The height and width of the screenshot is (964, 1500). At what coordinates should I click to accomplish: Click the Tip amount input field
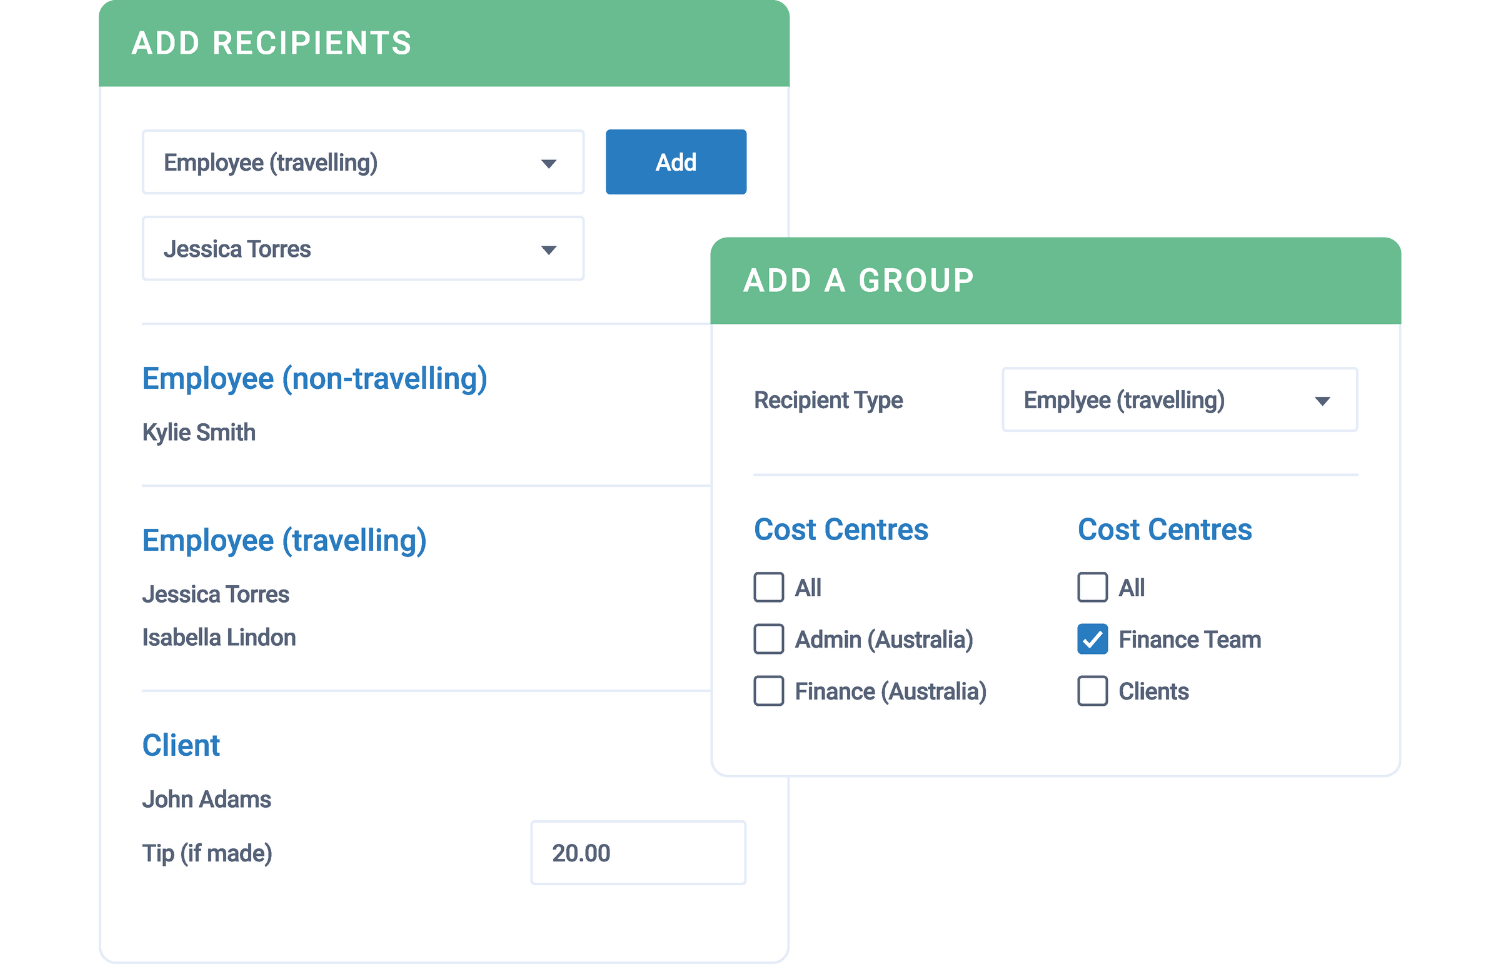coord(638,853)
